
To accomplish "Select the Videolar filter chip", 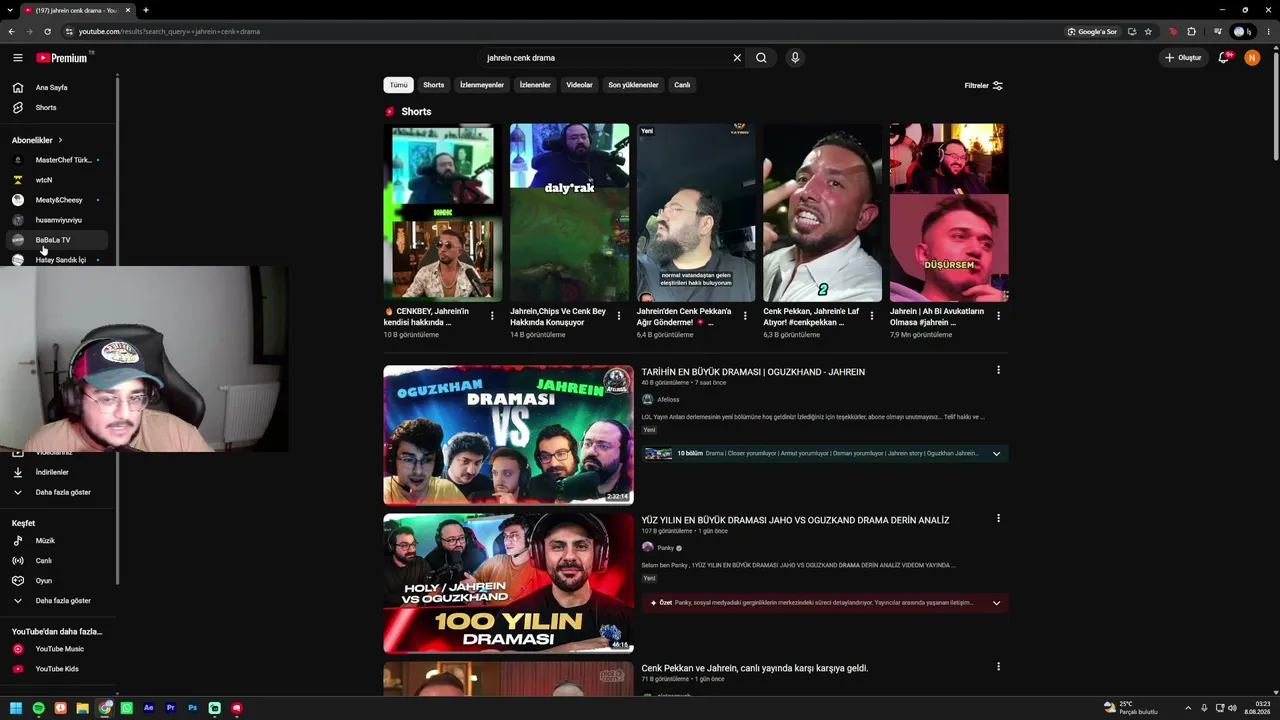I will click(x=580, y=85).
